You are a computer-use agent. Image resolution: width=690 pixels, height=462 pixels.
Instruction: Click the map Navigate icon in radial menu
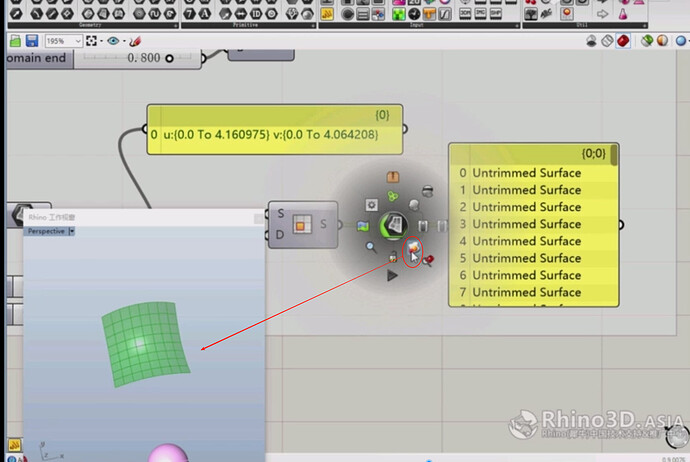(x=363, y=226)
